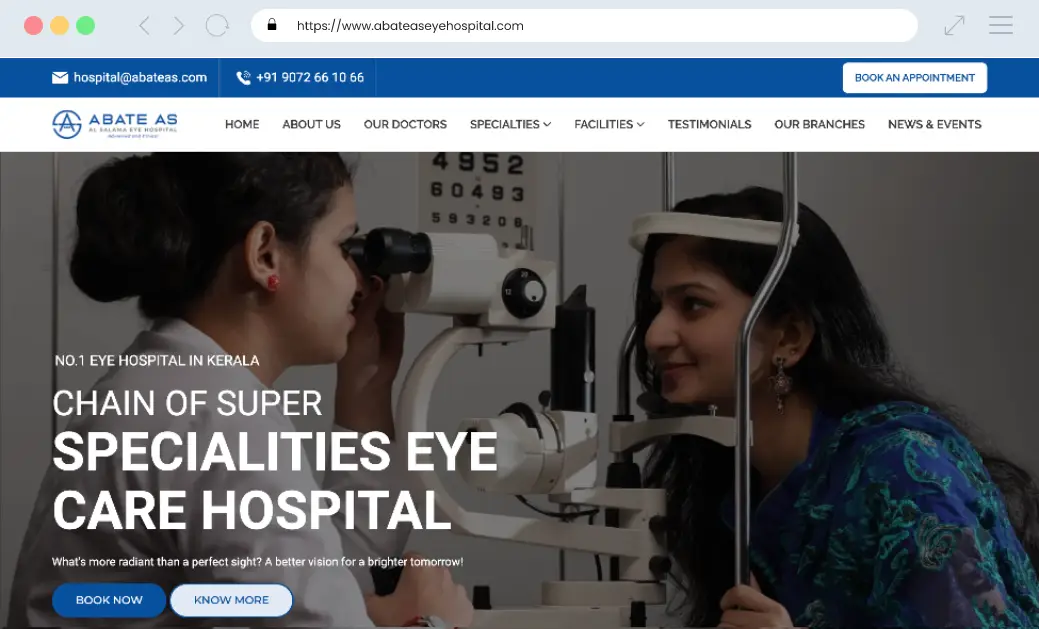The width and height of the screenshot is (1039, 629).
Task: Click the padlock security icon
Action: pos(270,26)
